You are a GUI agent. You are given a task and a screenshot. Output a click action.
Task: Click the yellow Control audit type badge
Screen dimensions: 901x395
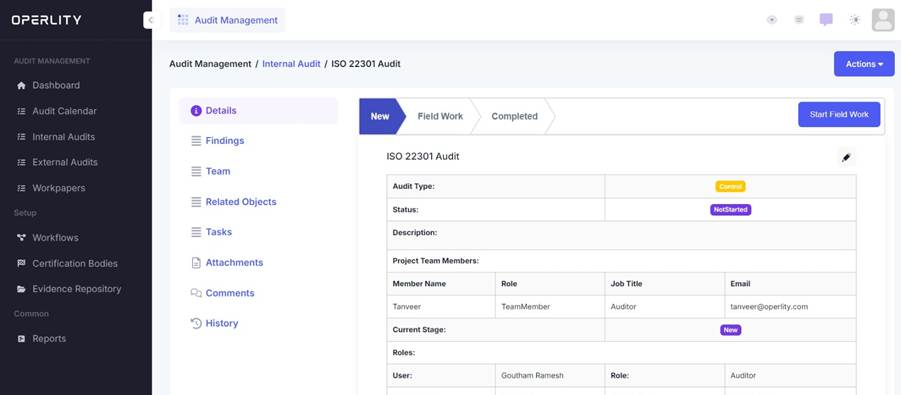point(730,187)
